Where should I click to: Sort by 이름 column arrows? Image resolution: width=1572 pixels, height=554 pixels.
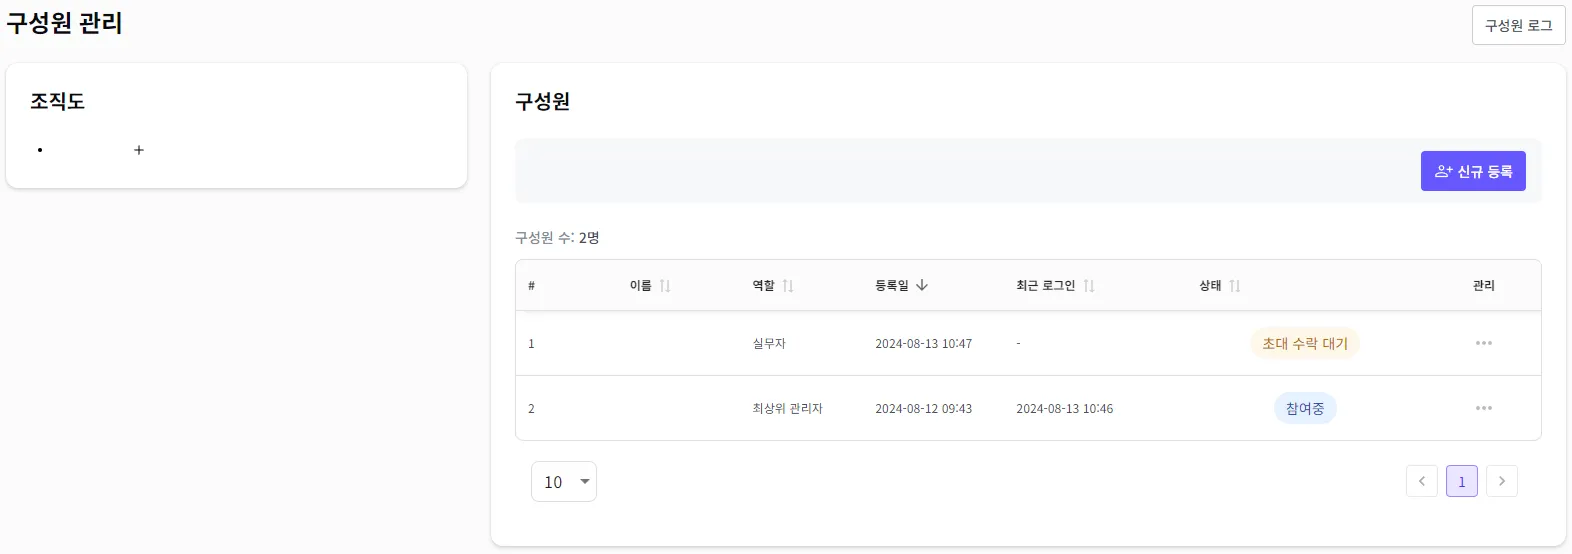tap(665, 286)
